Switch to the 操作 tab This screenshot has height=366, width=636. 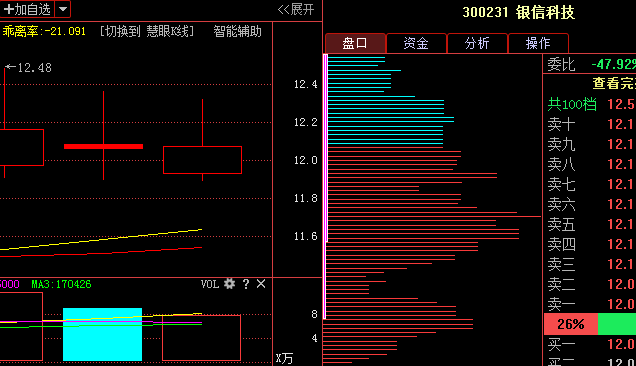tap(538, 43)
